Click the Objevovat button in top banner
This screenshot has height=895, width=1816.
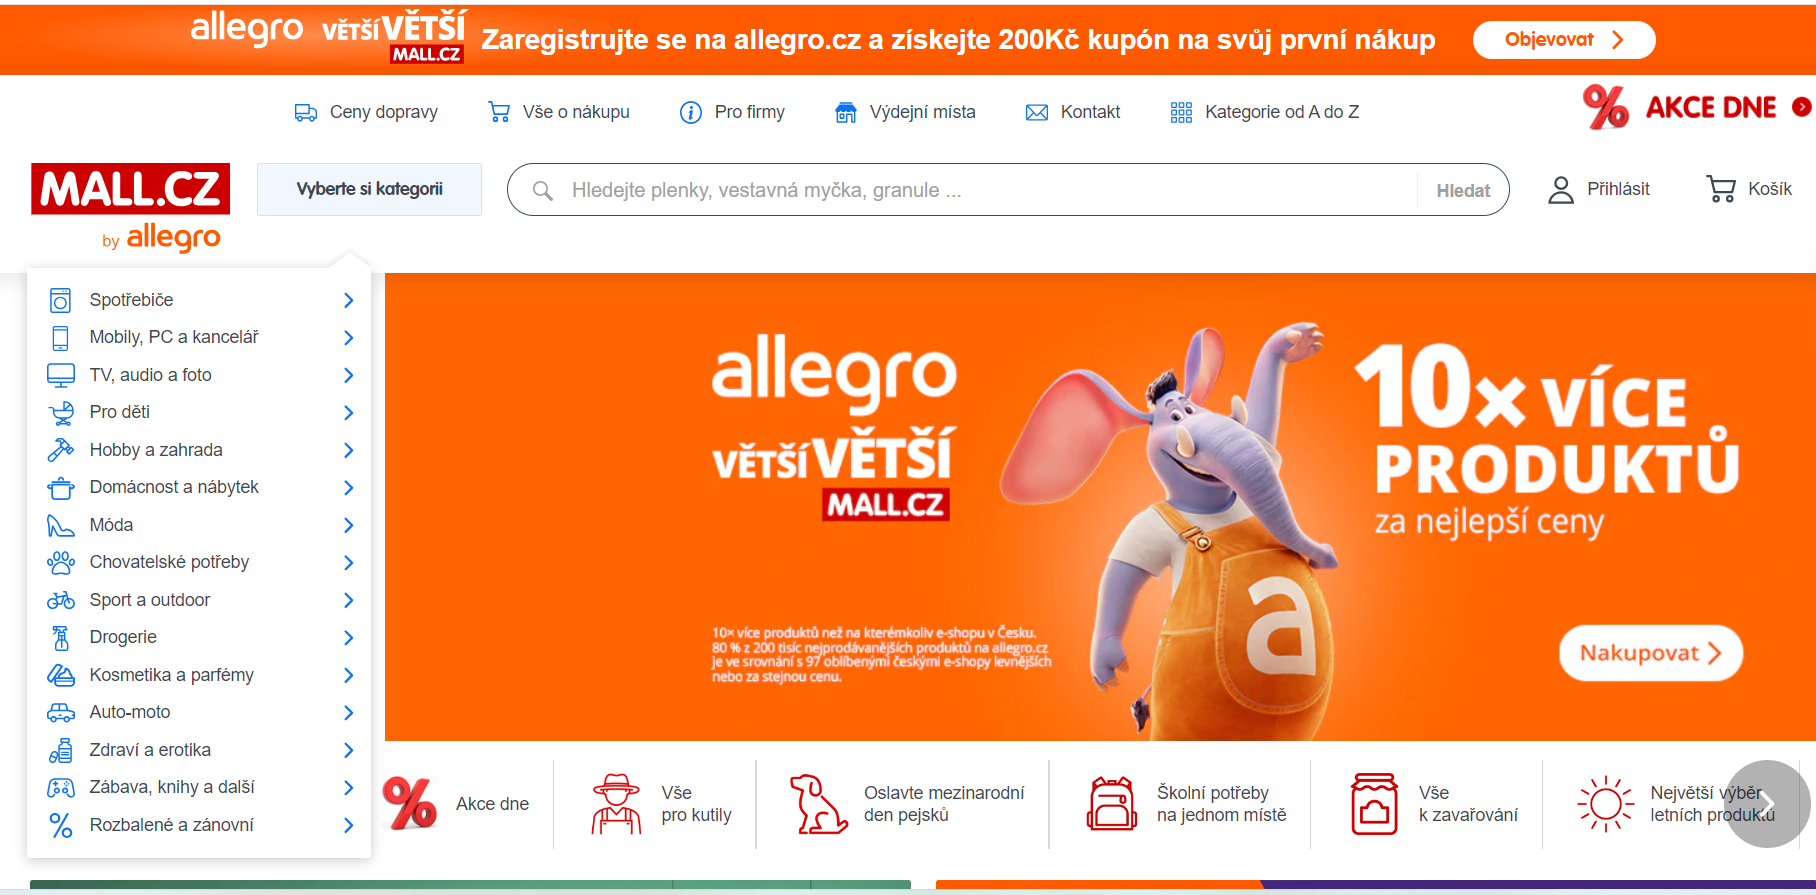(x=1564, y=40)
